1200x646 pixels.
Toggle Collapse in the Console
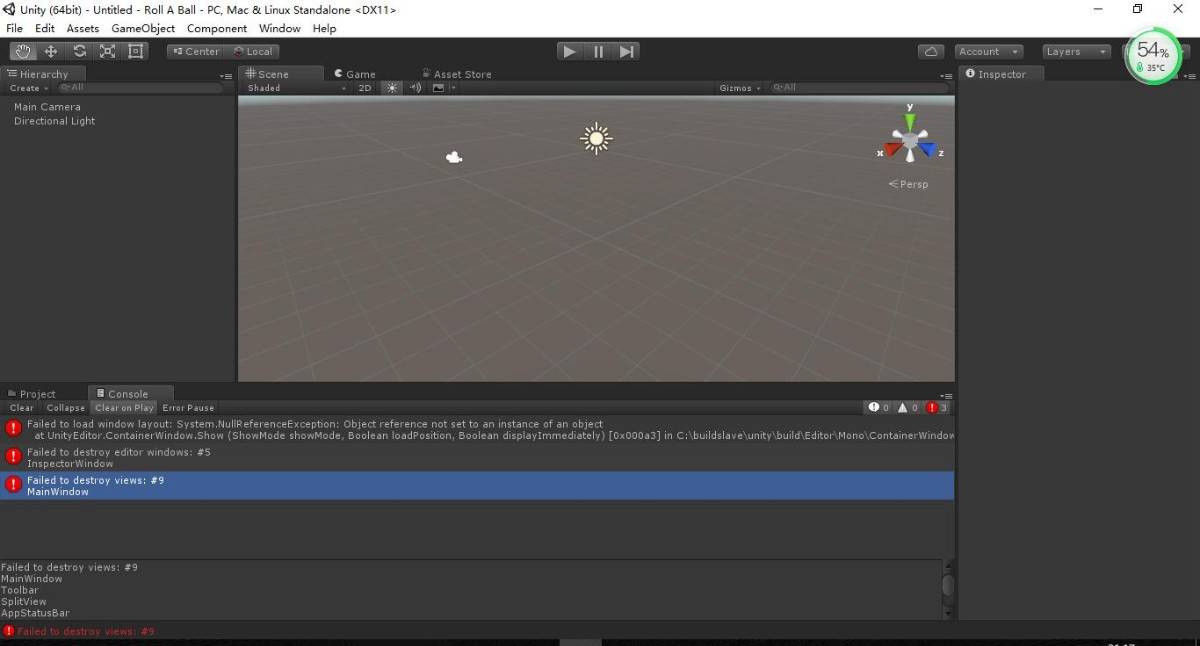[x=66, y=408]
